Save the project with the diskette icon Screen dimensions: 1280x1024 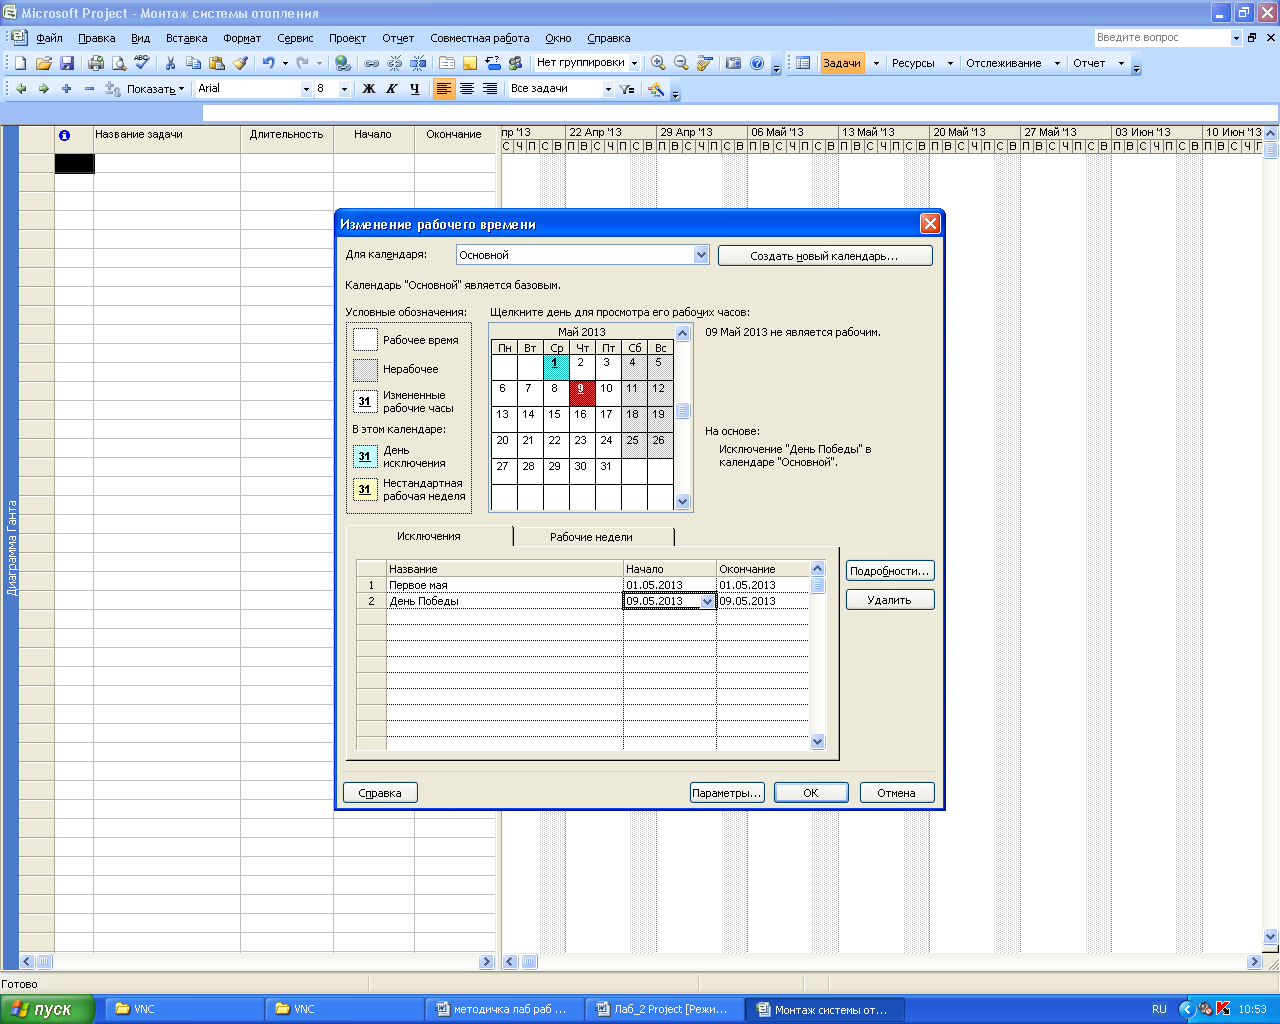point(67,63)
